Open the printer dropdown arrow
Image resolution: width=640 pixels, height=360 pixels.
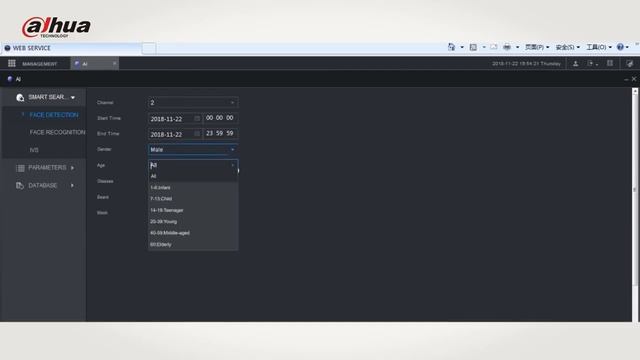518,47
